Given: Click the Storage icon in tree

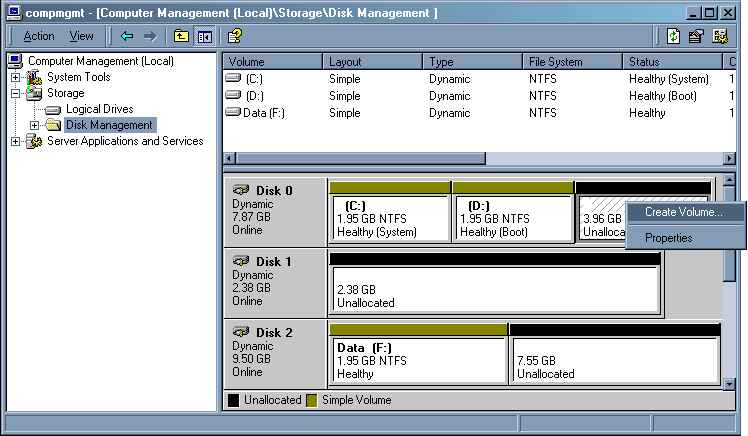Looking at the screenshot, I should pos(35,93).
